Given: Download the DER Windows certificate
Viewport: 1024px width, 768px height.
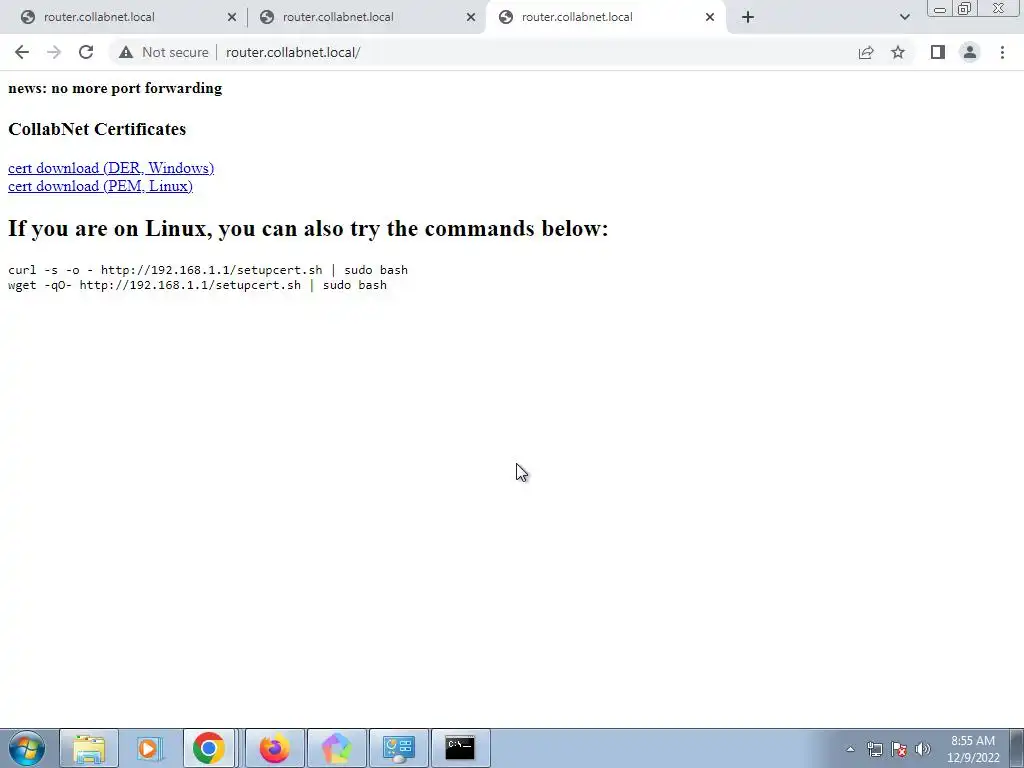Looking at the screenshot, I should 111,168.
